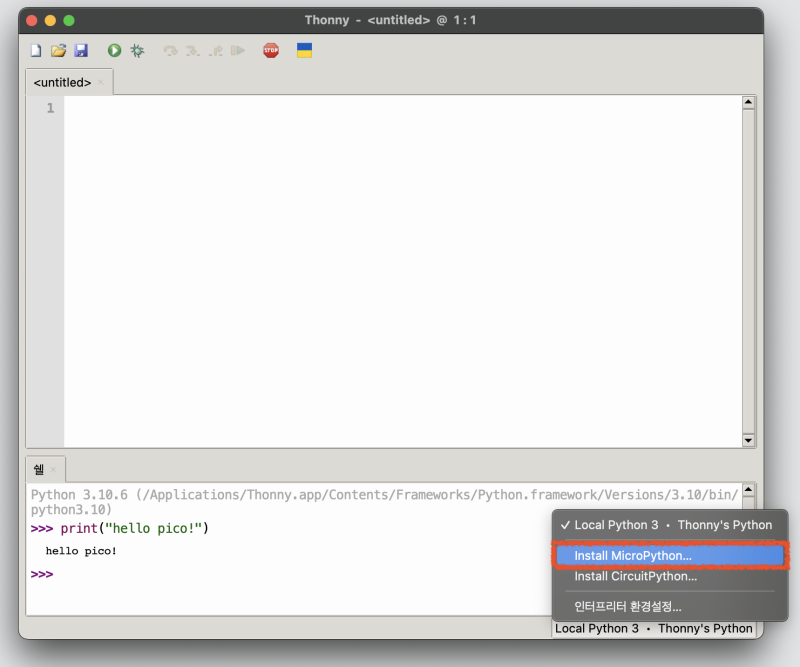
Task: Close the 쉘 shell tab
Action: coord(53,470)
